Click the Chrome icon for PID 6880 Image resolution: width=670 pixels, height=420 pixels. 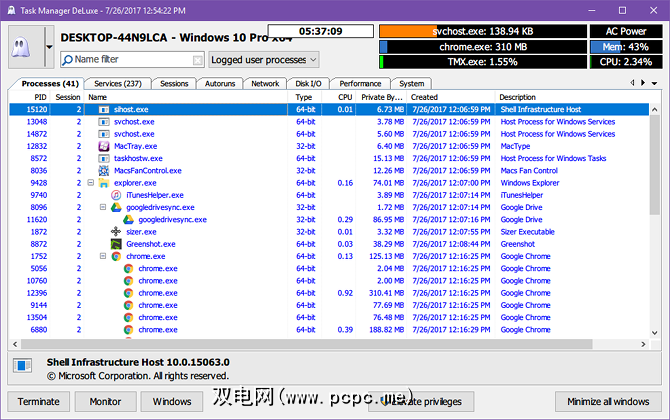(x=128, y=330)
